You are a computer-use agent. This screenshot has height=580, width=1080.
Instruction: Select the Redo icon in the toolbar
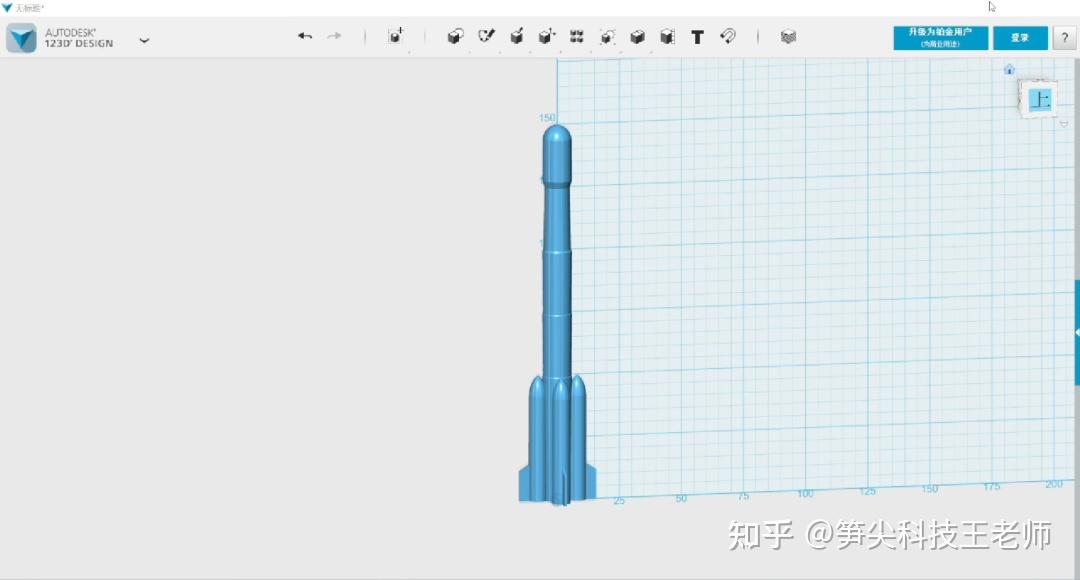pos(332,36)
